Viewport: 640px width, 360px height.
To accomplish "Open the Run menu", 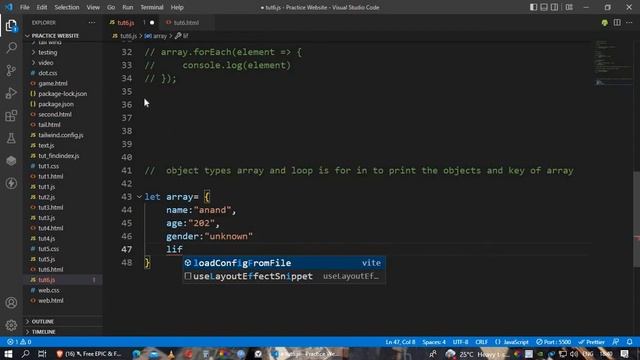I will pos(127,7).
